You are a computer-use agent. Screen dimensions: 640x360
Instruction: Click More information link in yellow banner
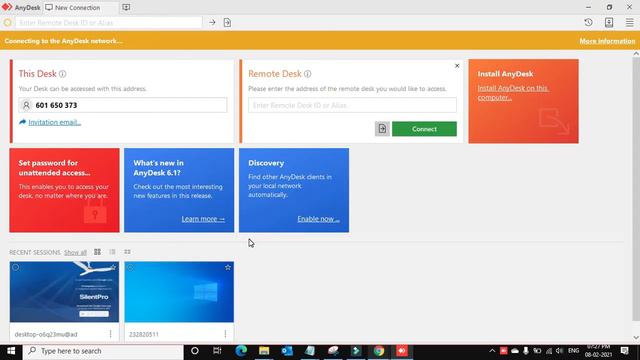pos(607,41)
